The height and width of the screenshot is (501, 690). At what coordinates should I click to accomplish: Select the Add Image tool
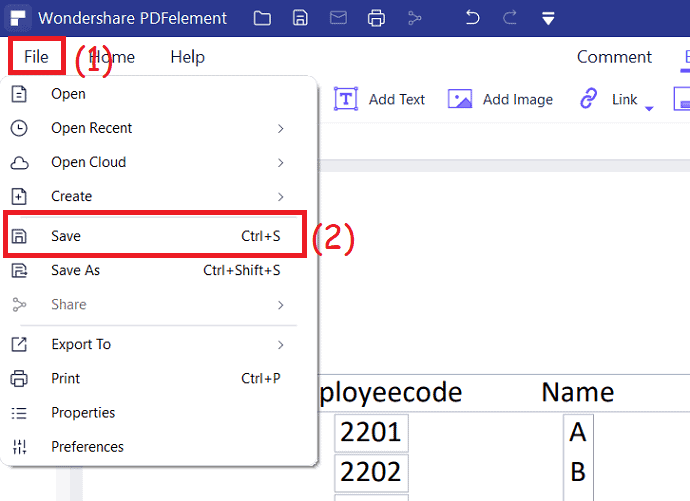[x=501, y=99]
